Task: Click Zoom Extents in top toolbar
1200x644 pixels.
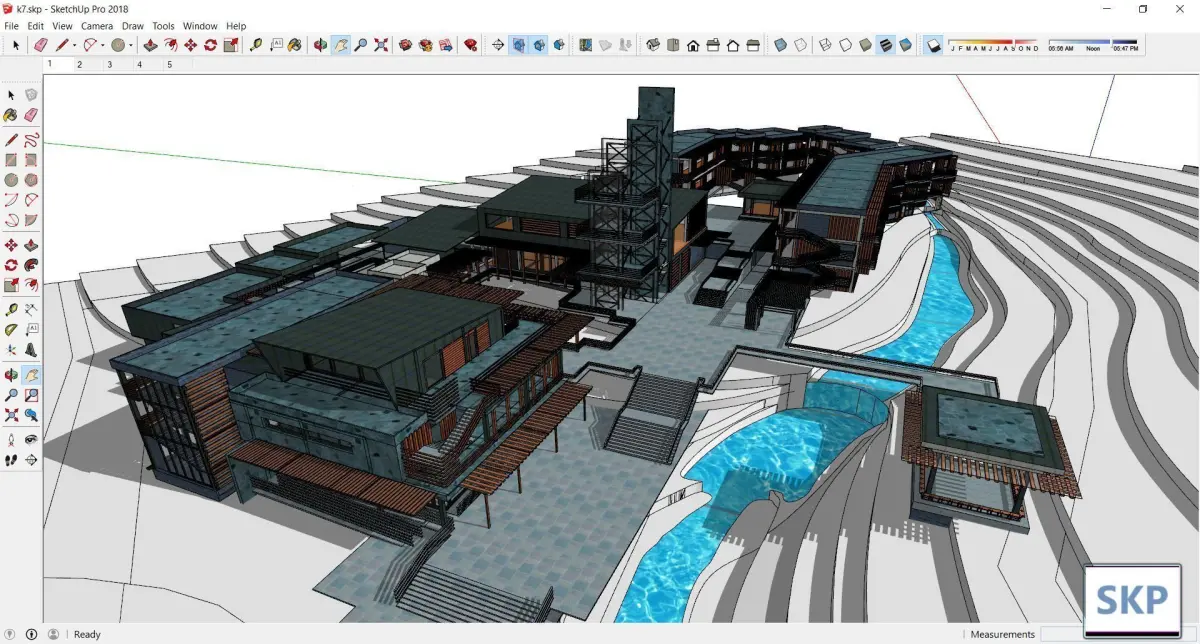Action: click(x=381, y=45)
